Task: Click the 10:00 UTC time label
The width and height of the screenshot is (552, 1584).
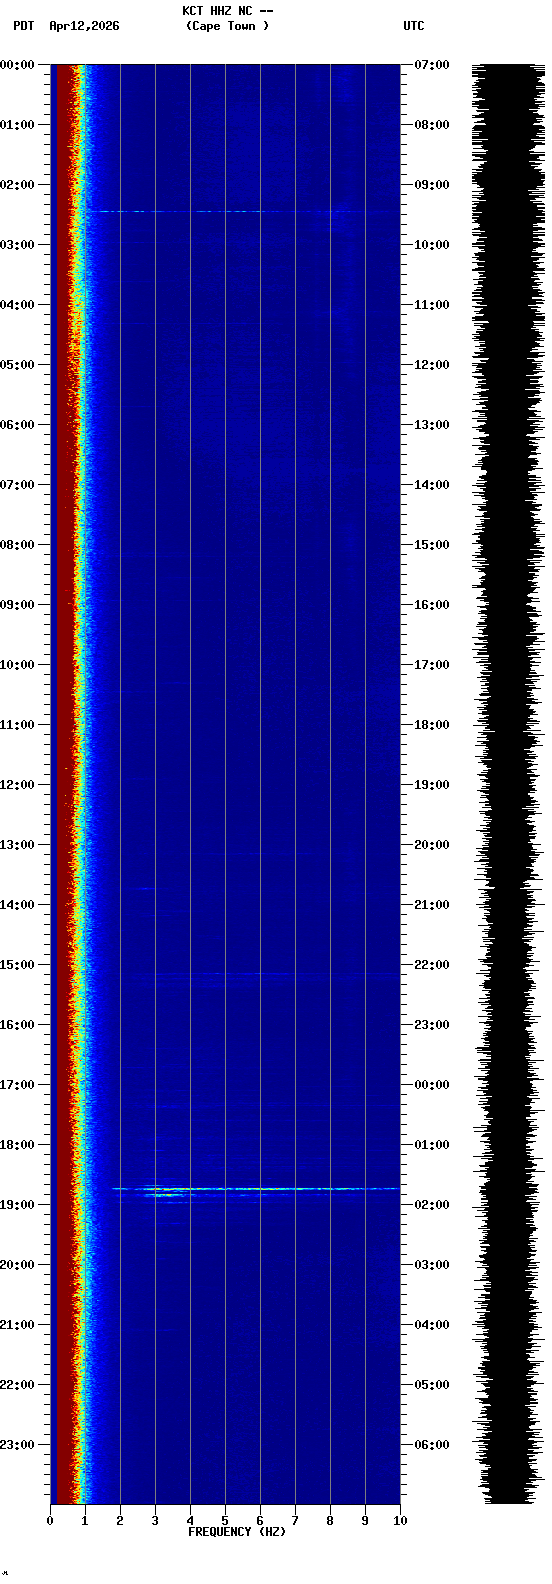Action: (431, 245)
